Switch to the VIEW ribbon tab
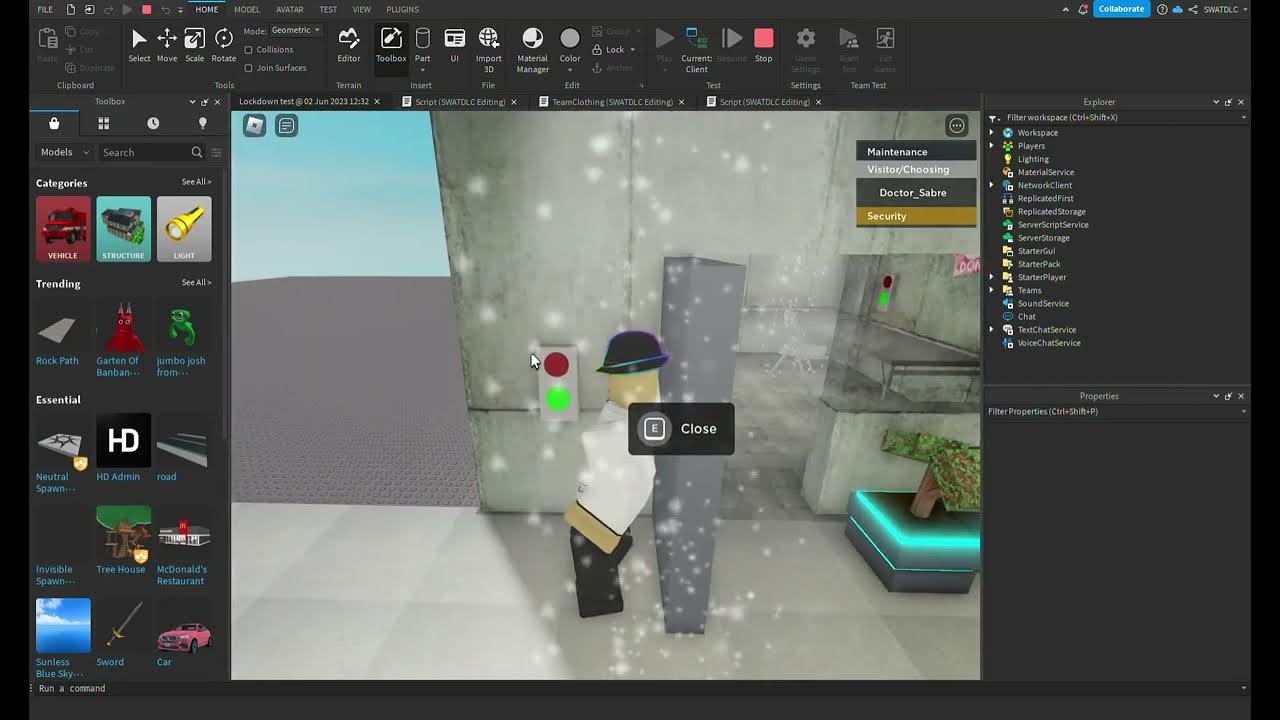The height and width of the screenshot is (720, 1280). click(x=362, y=9)
